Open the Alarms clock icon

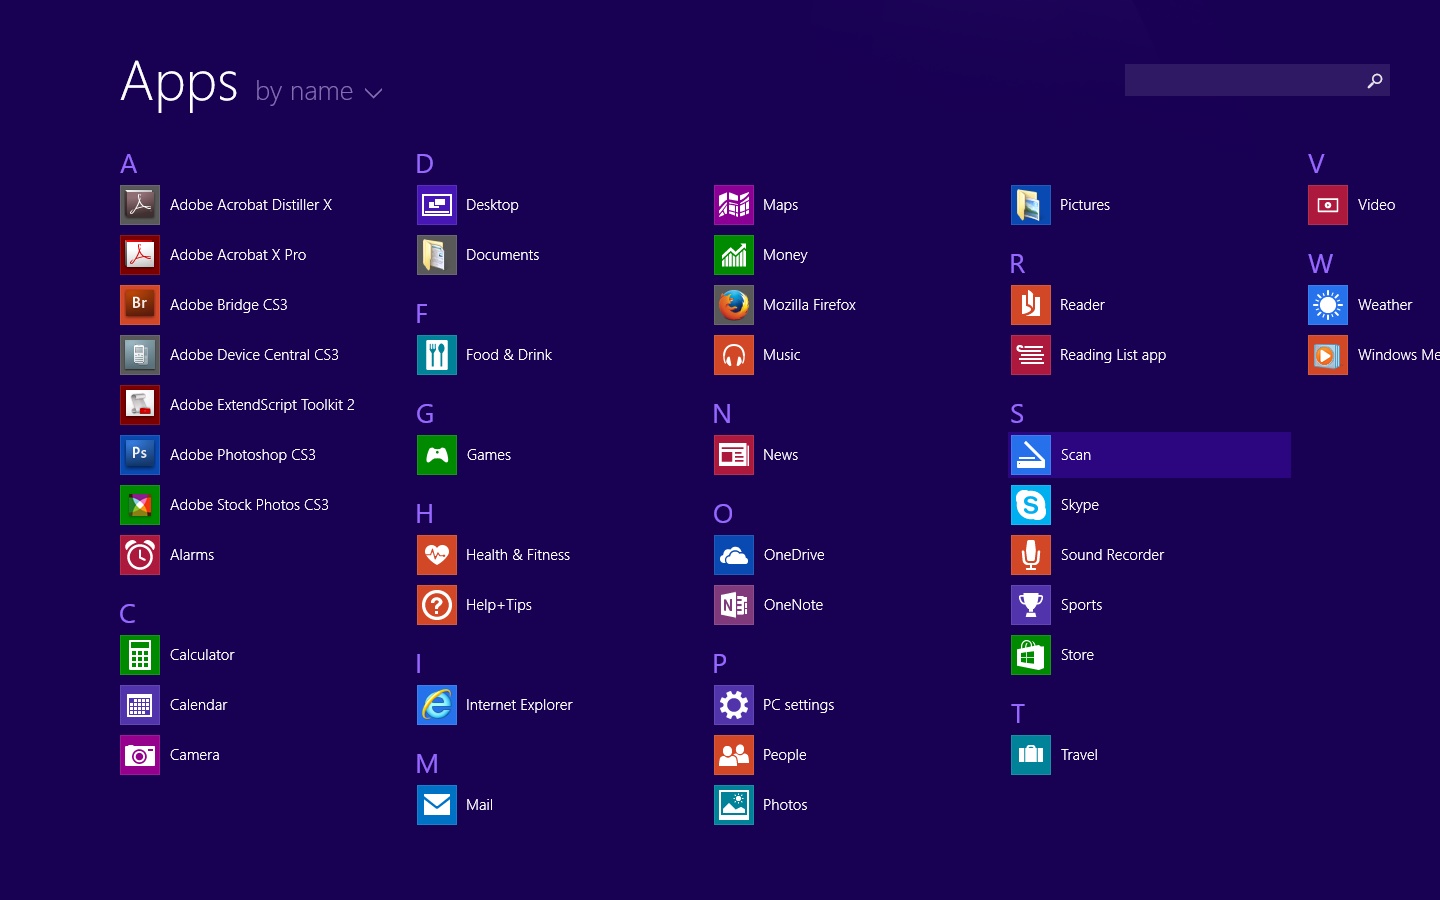[x=140, y=555]
